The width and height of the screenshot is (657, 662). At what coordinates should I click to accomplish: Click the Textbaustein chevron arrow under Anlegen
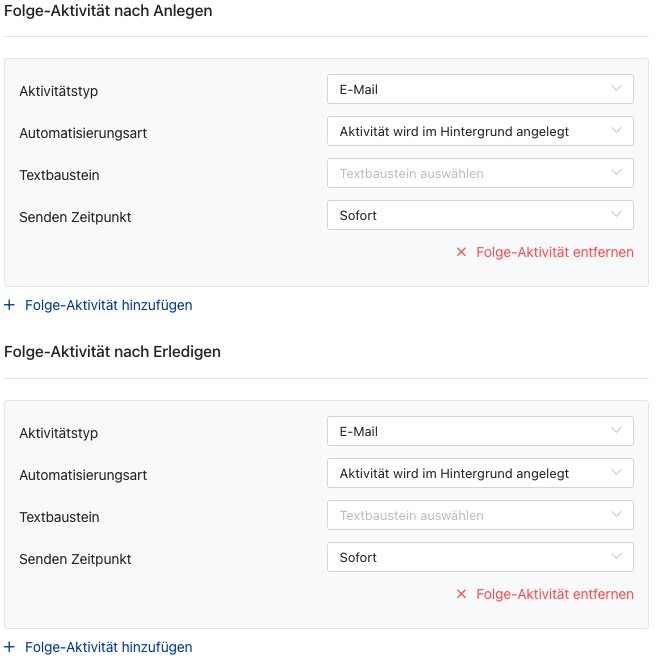click(x=616, y=173)
